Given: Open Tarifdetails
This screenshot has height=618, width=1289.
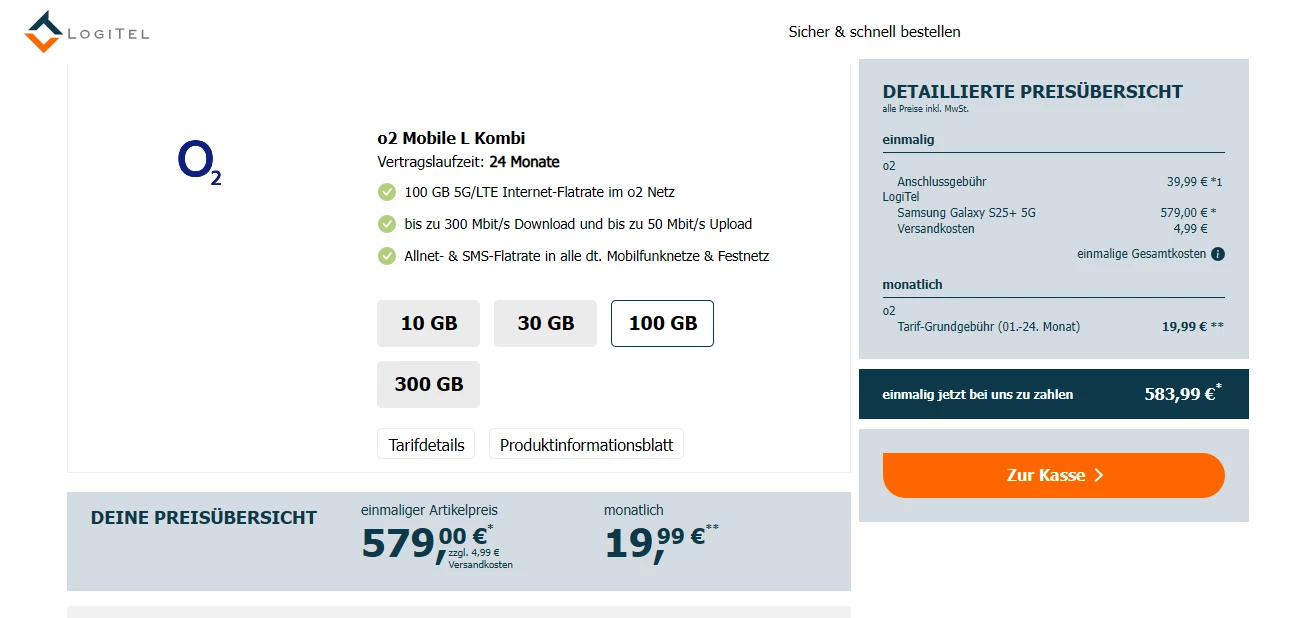Looking at the screenshot, I should coord(426,445).
